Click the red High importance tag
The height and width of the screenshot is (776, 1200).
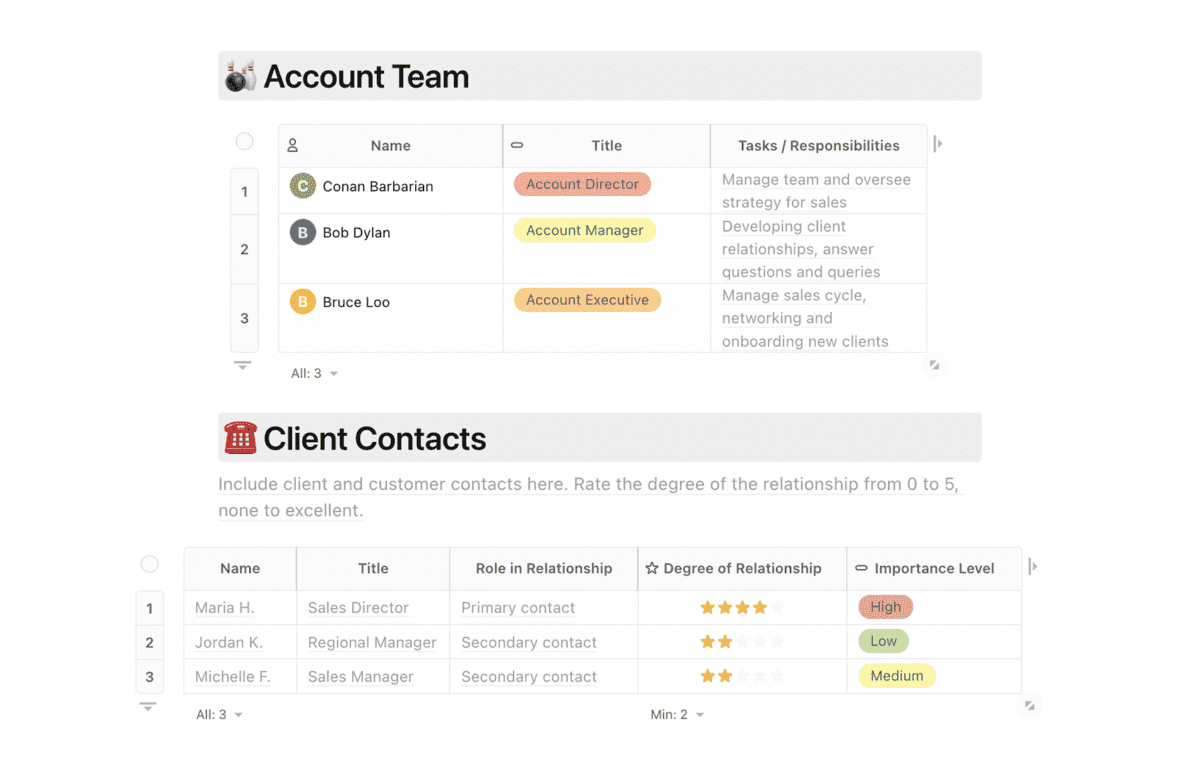coord(886,607)
